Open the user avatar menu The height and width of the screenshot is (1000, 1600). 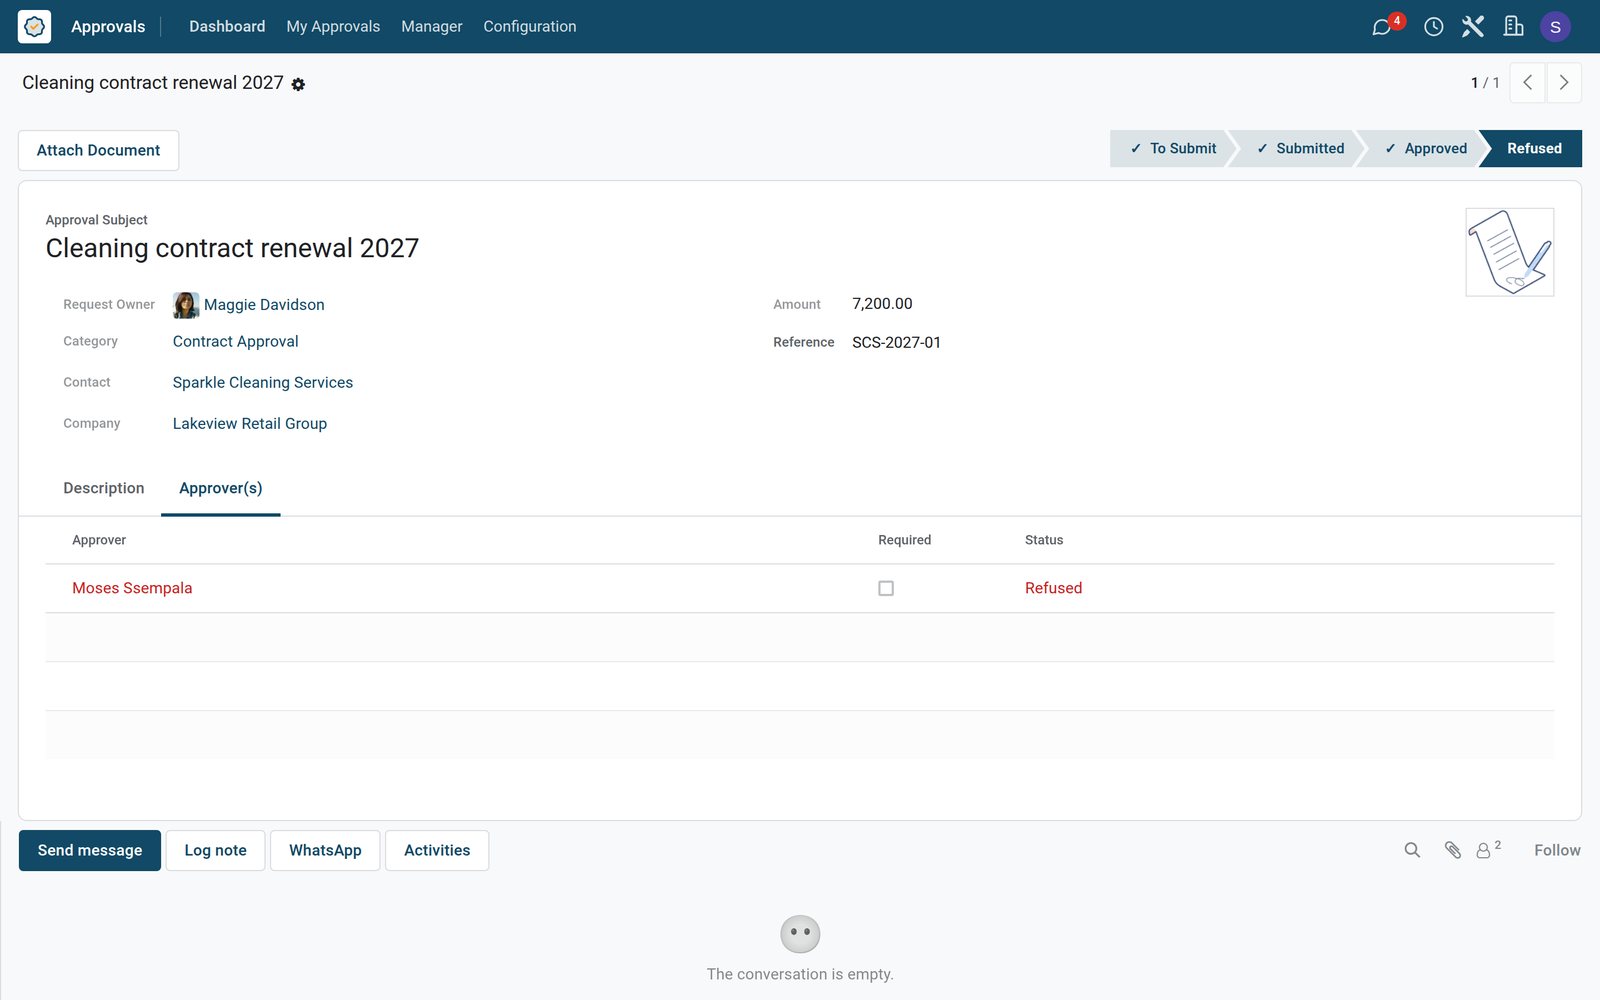click(1555, 27)
